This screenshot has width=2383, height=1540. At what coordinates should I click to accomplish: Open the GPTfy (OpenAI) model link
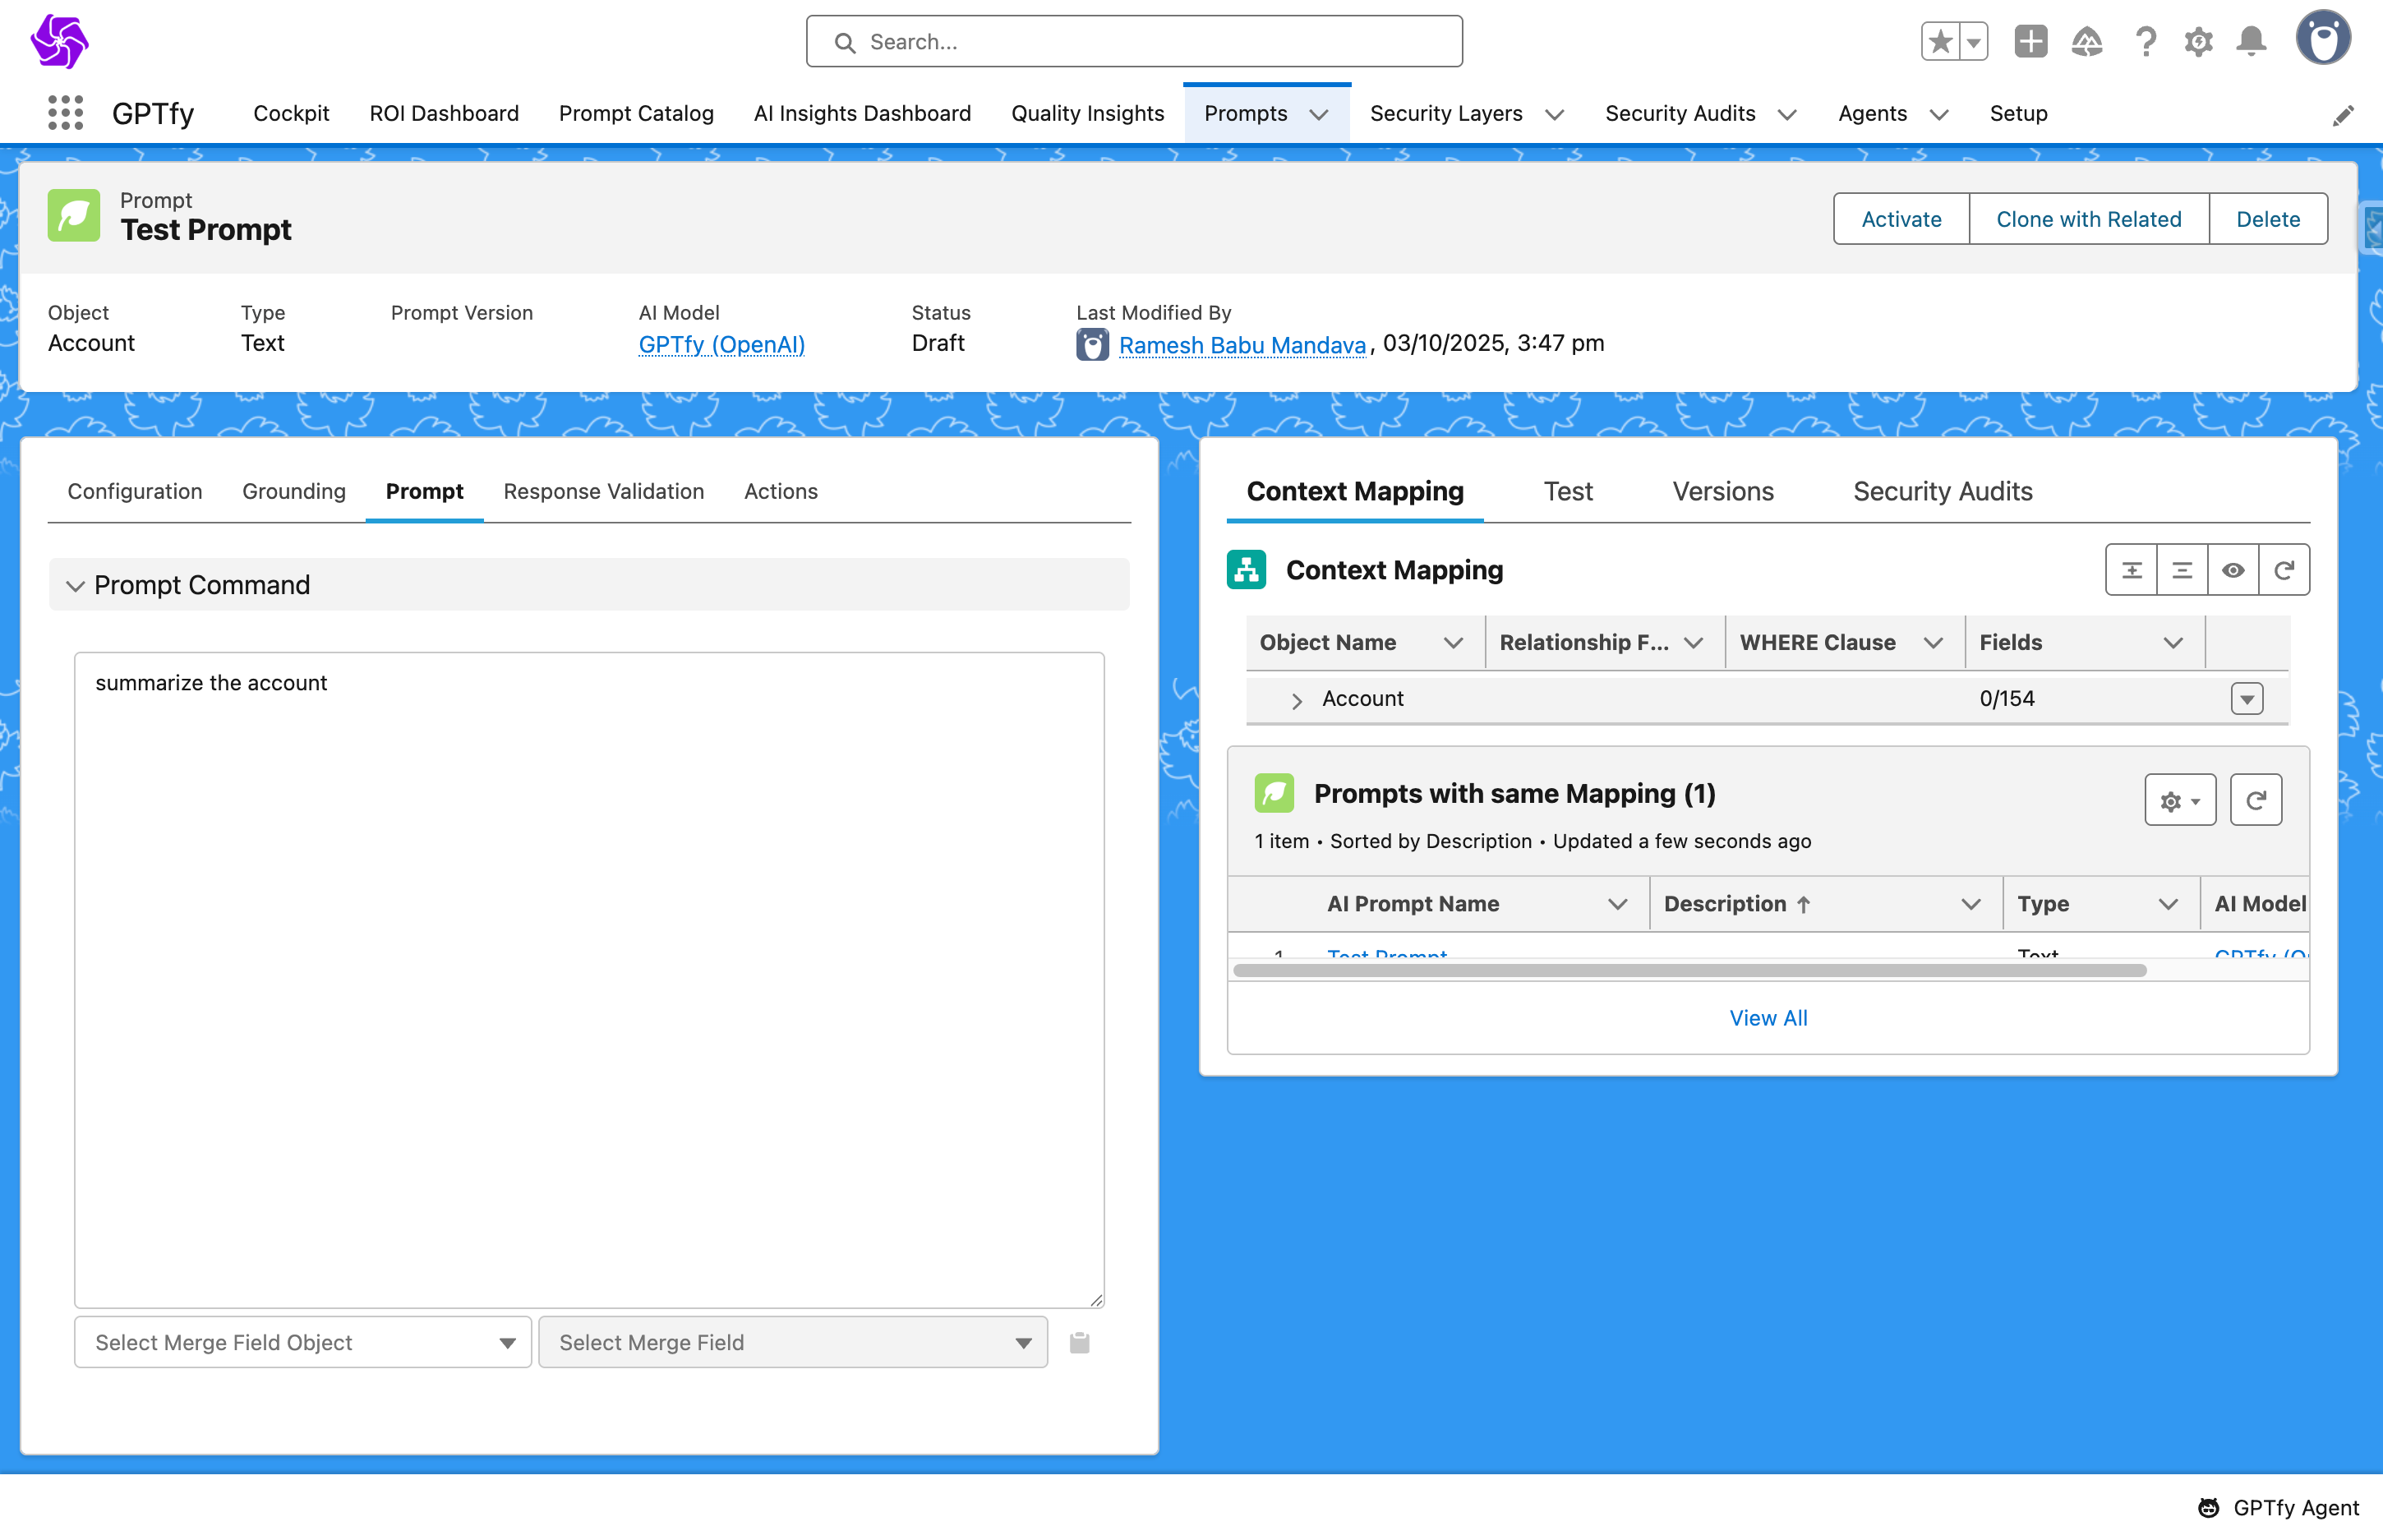tap(721, 345)
